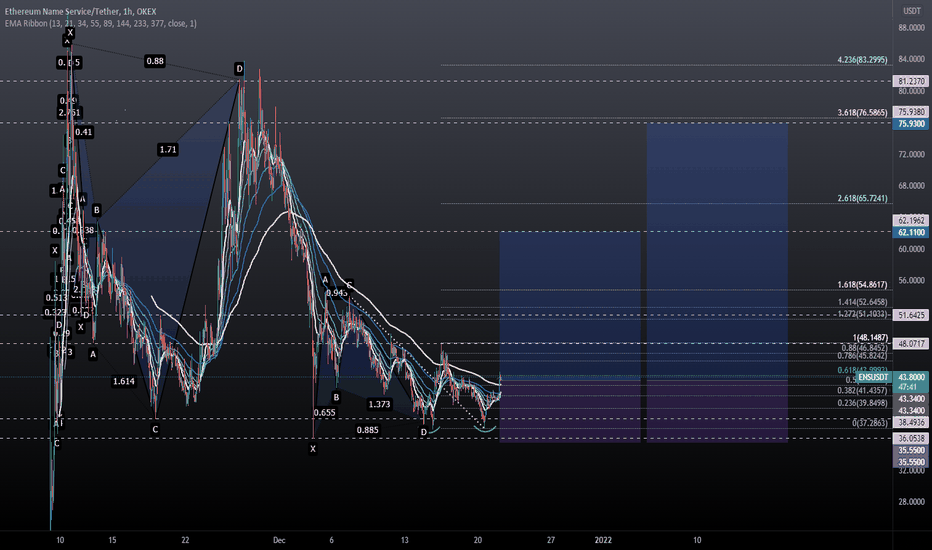Screen dimensions: 932x550
Task: Select the 1.618(54.8617) Fibonacci level label
Action: 862,285
